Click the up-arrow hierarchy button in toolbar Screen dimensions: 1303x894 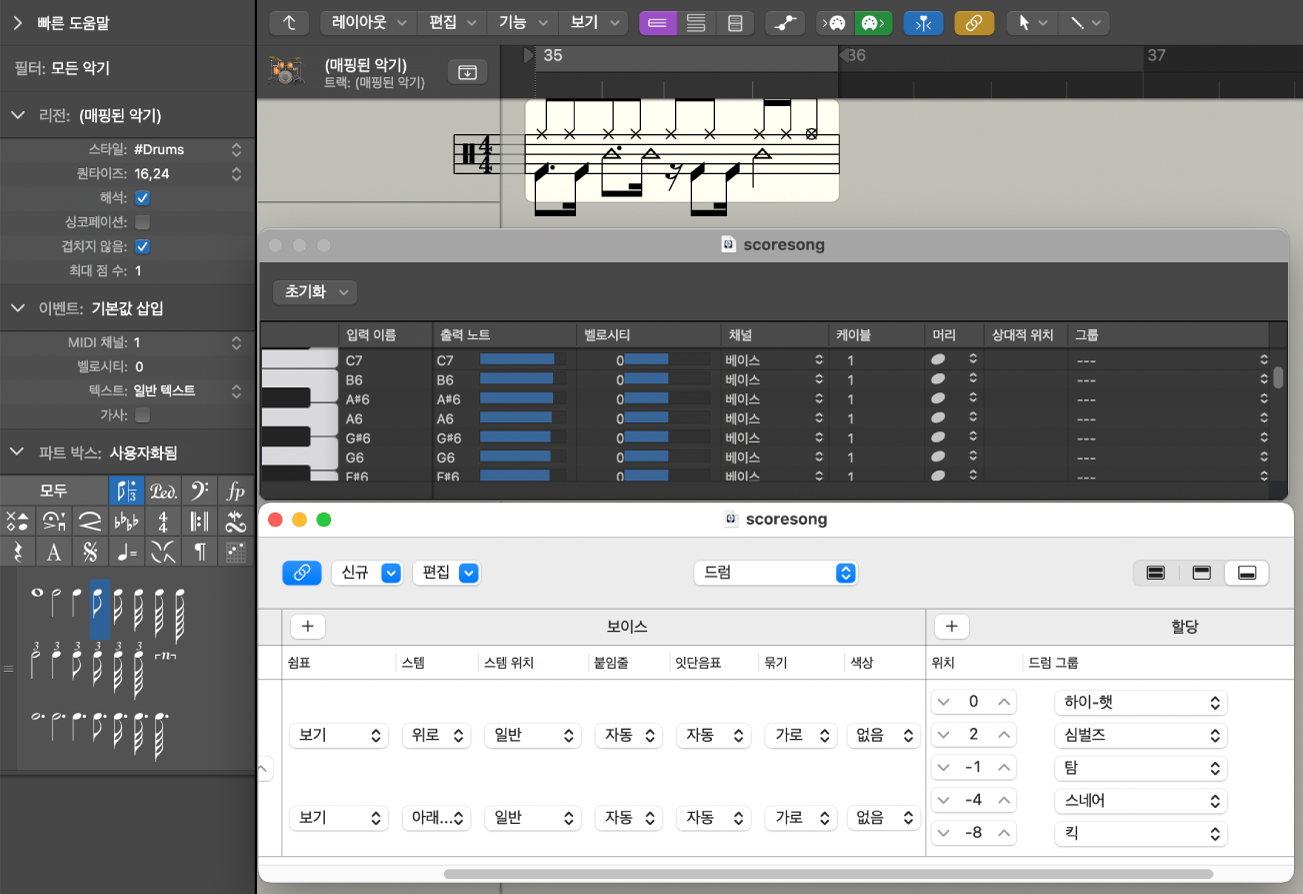[290, 22]
